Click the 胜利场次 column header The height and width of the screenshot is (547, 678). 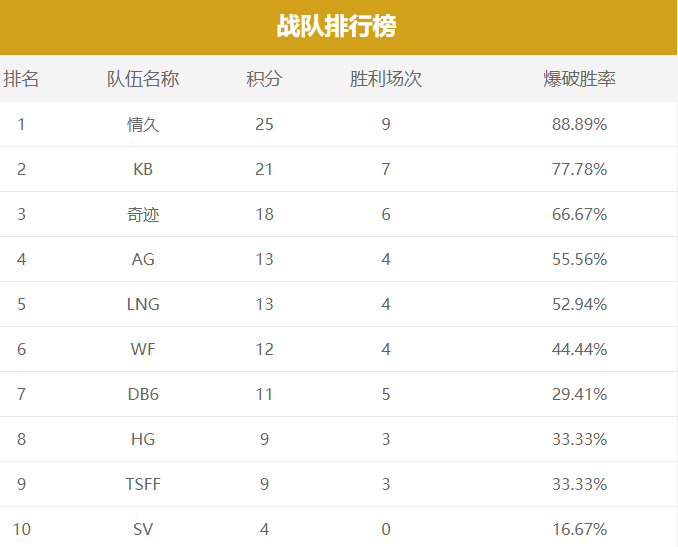pyautogui.click(x=386, y=79)
